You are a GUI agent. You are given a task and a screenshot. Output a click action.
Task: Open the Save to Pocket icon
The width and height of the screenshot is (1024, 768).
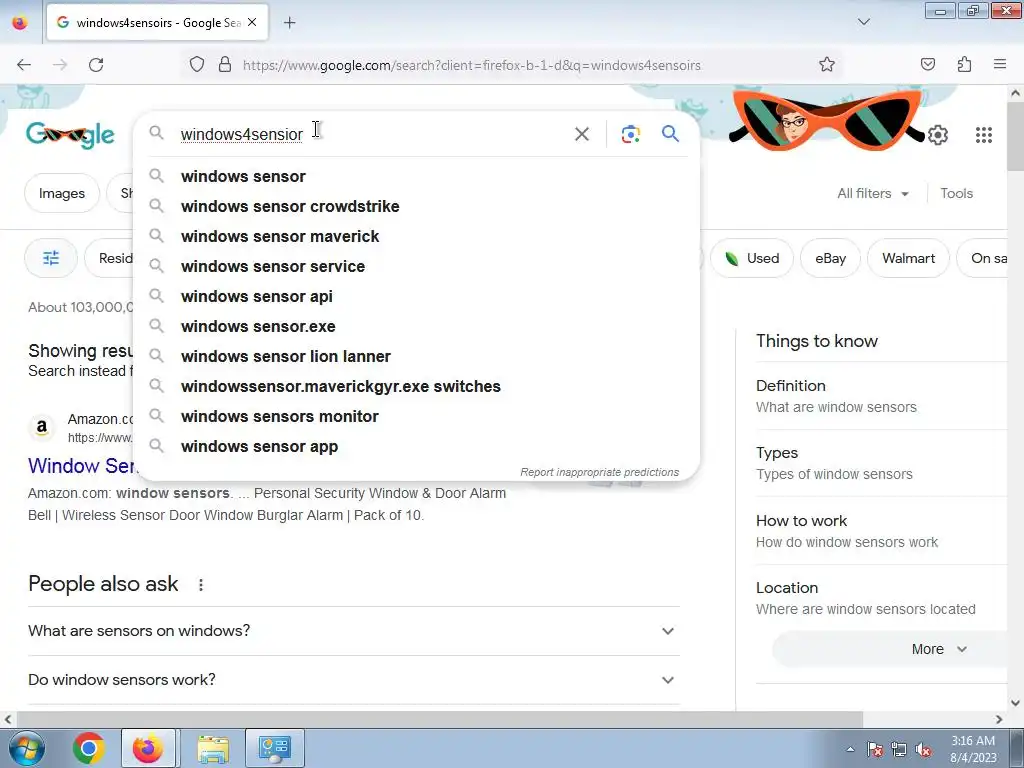(x=927, y=64)
